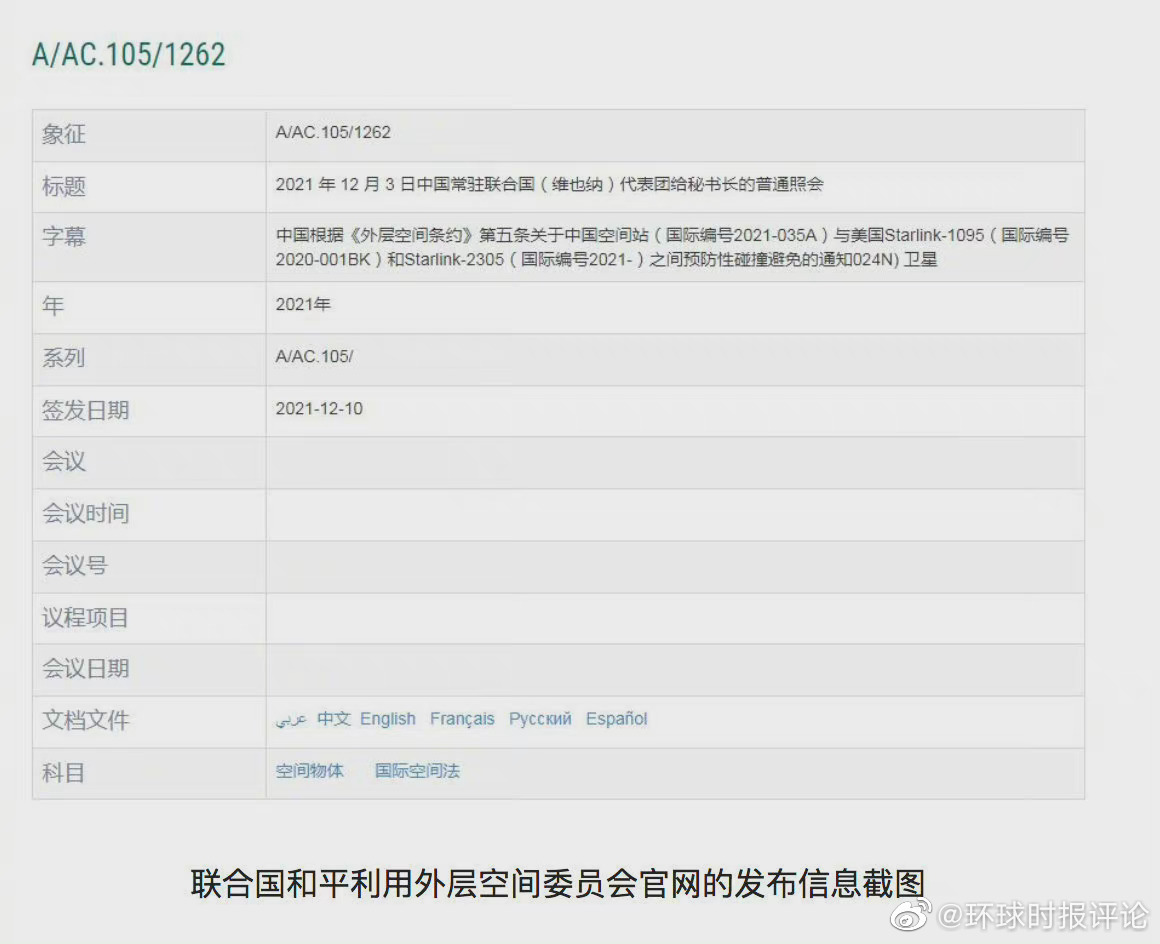This screenshot has height=944, width=1160.
Task: Open the English document file link
Action: [x=388, y=719]
